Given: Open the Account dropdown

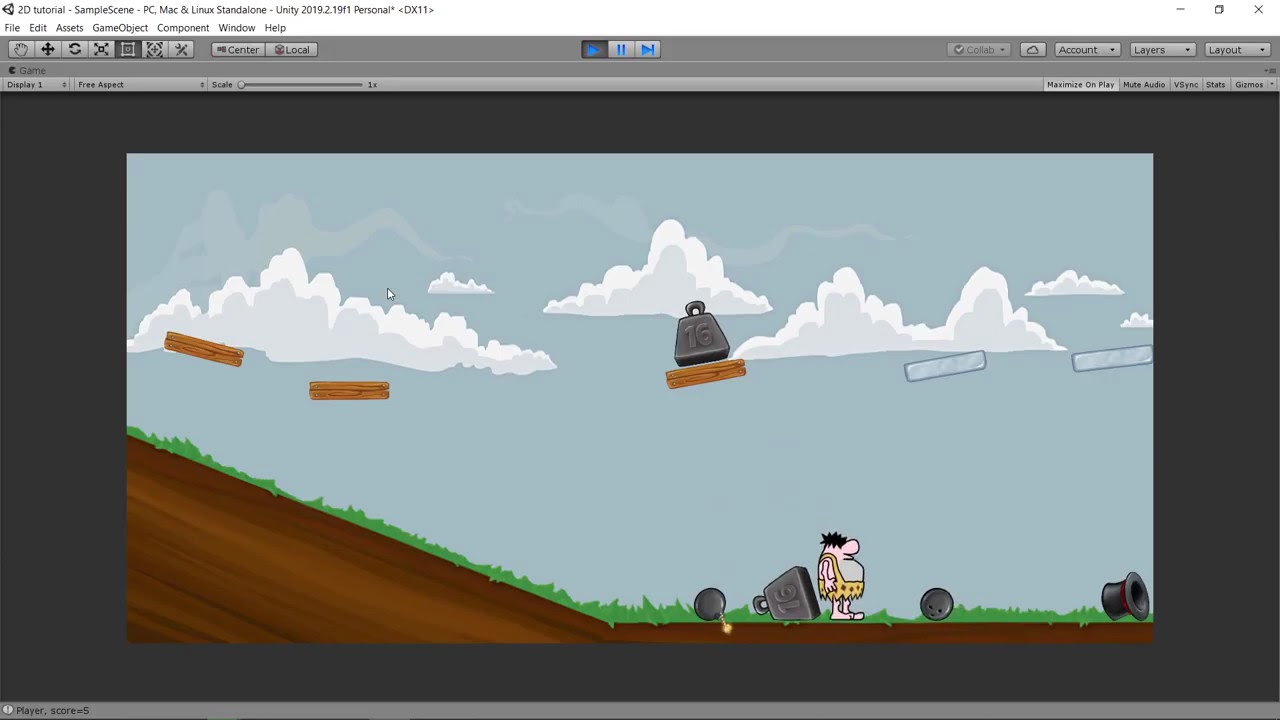Looking at the screenshot, I should [1086, 49].
